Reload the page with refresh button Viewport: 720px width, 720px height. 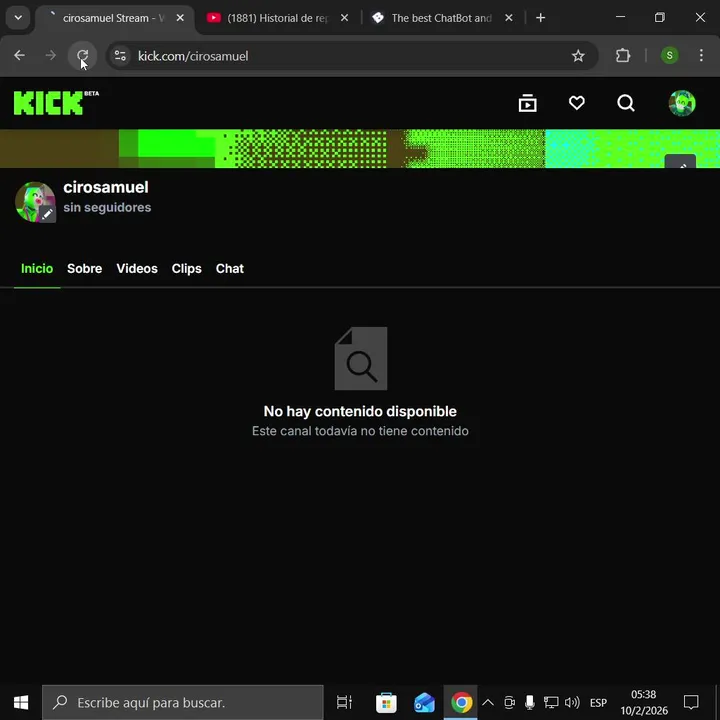coord(83,56)
